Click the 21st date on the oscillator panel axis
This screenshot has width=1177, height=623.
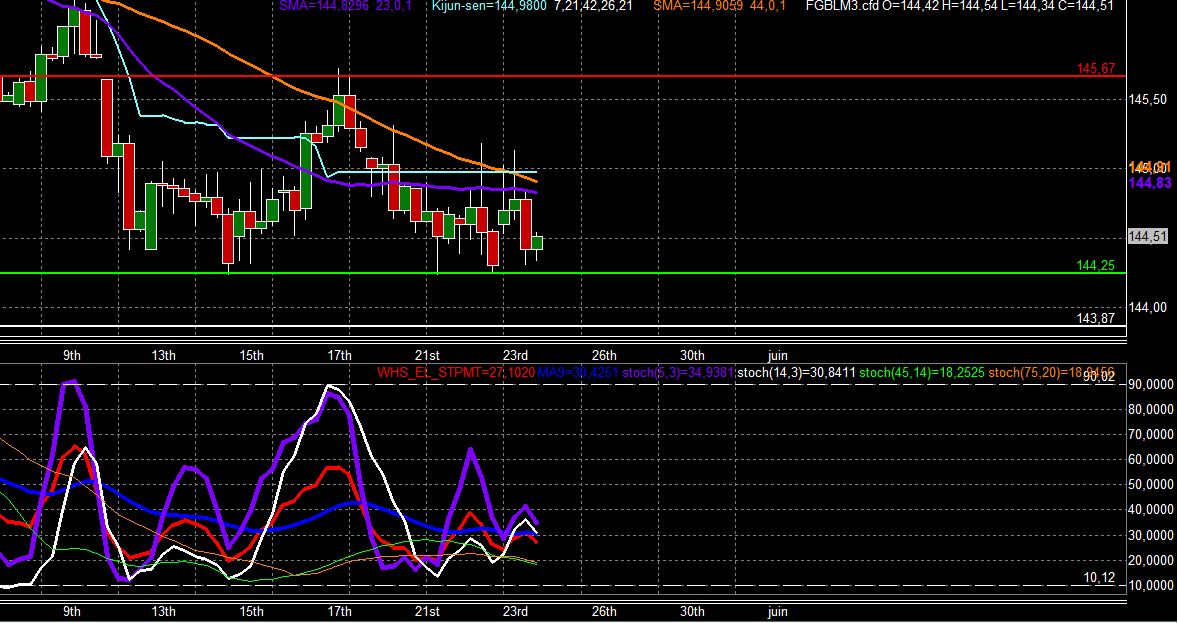427,611
